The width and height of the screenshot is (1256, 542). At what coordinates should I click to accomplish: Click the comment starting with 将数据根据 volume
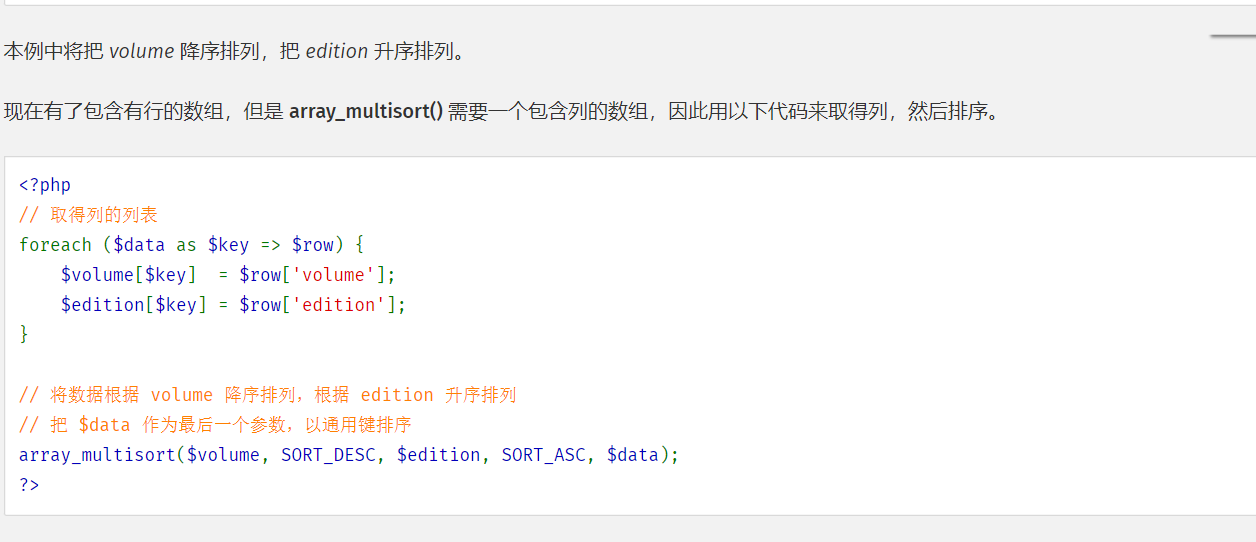coord(268,395)
